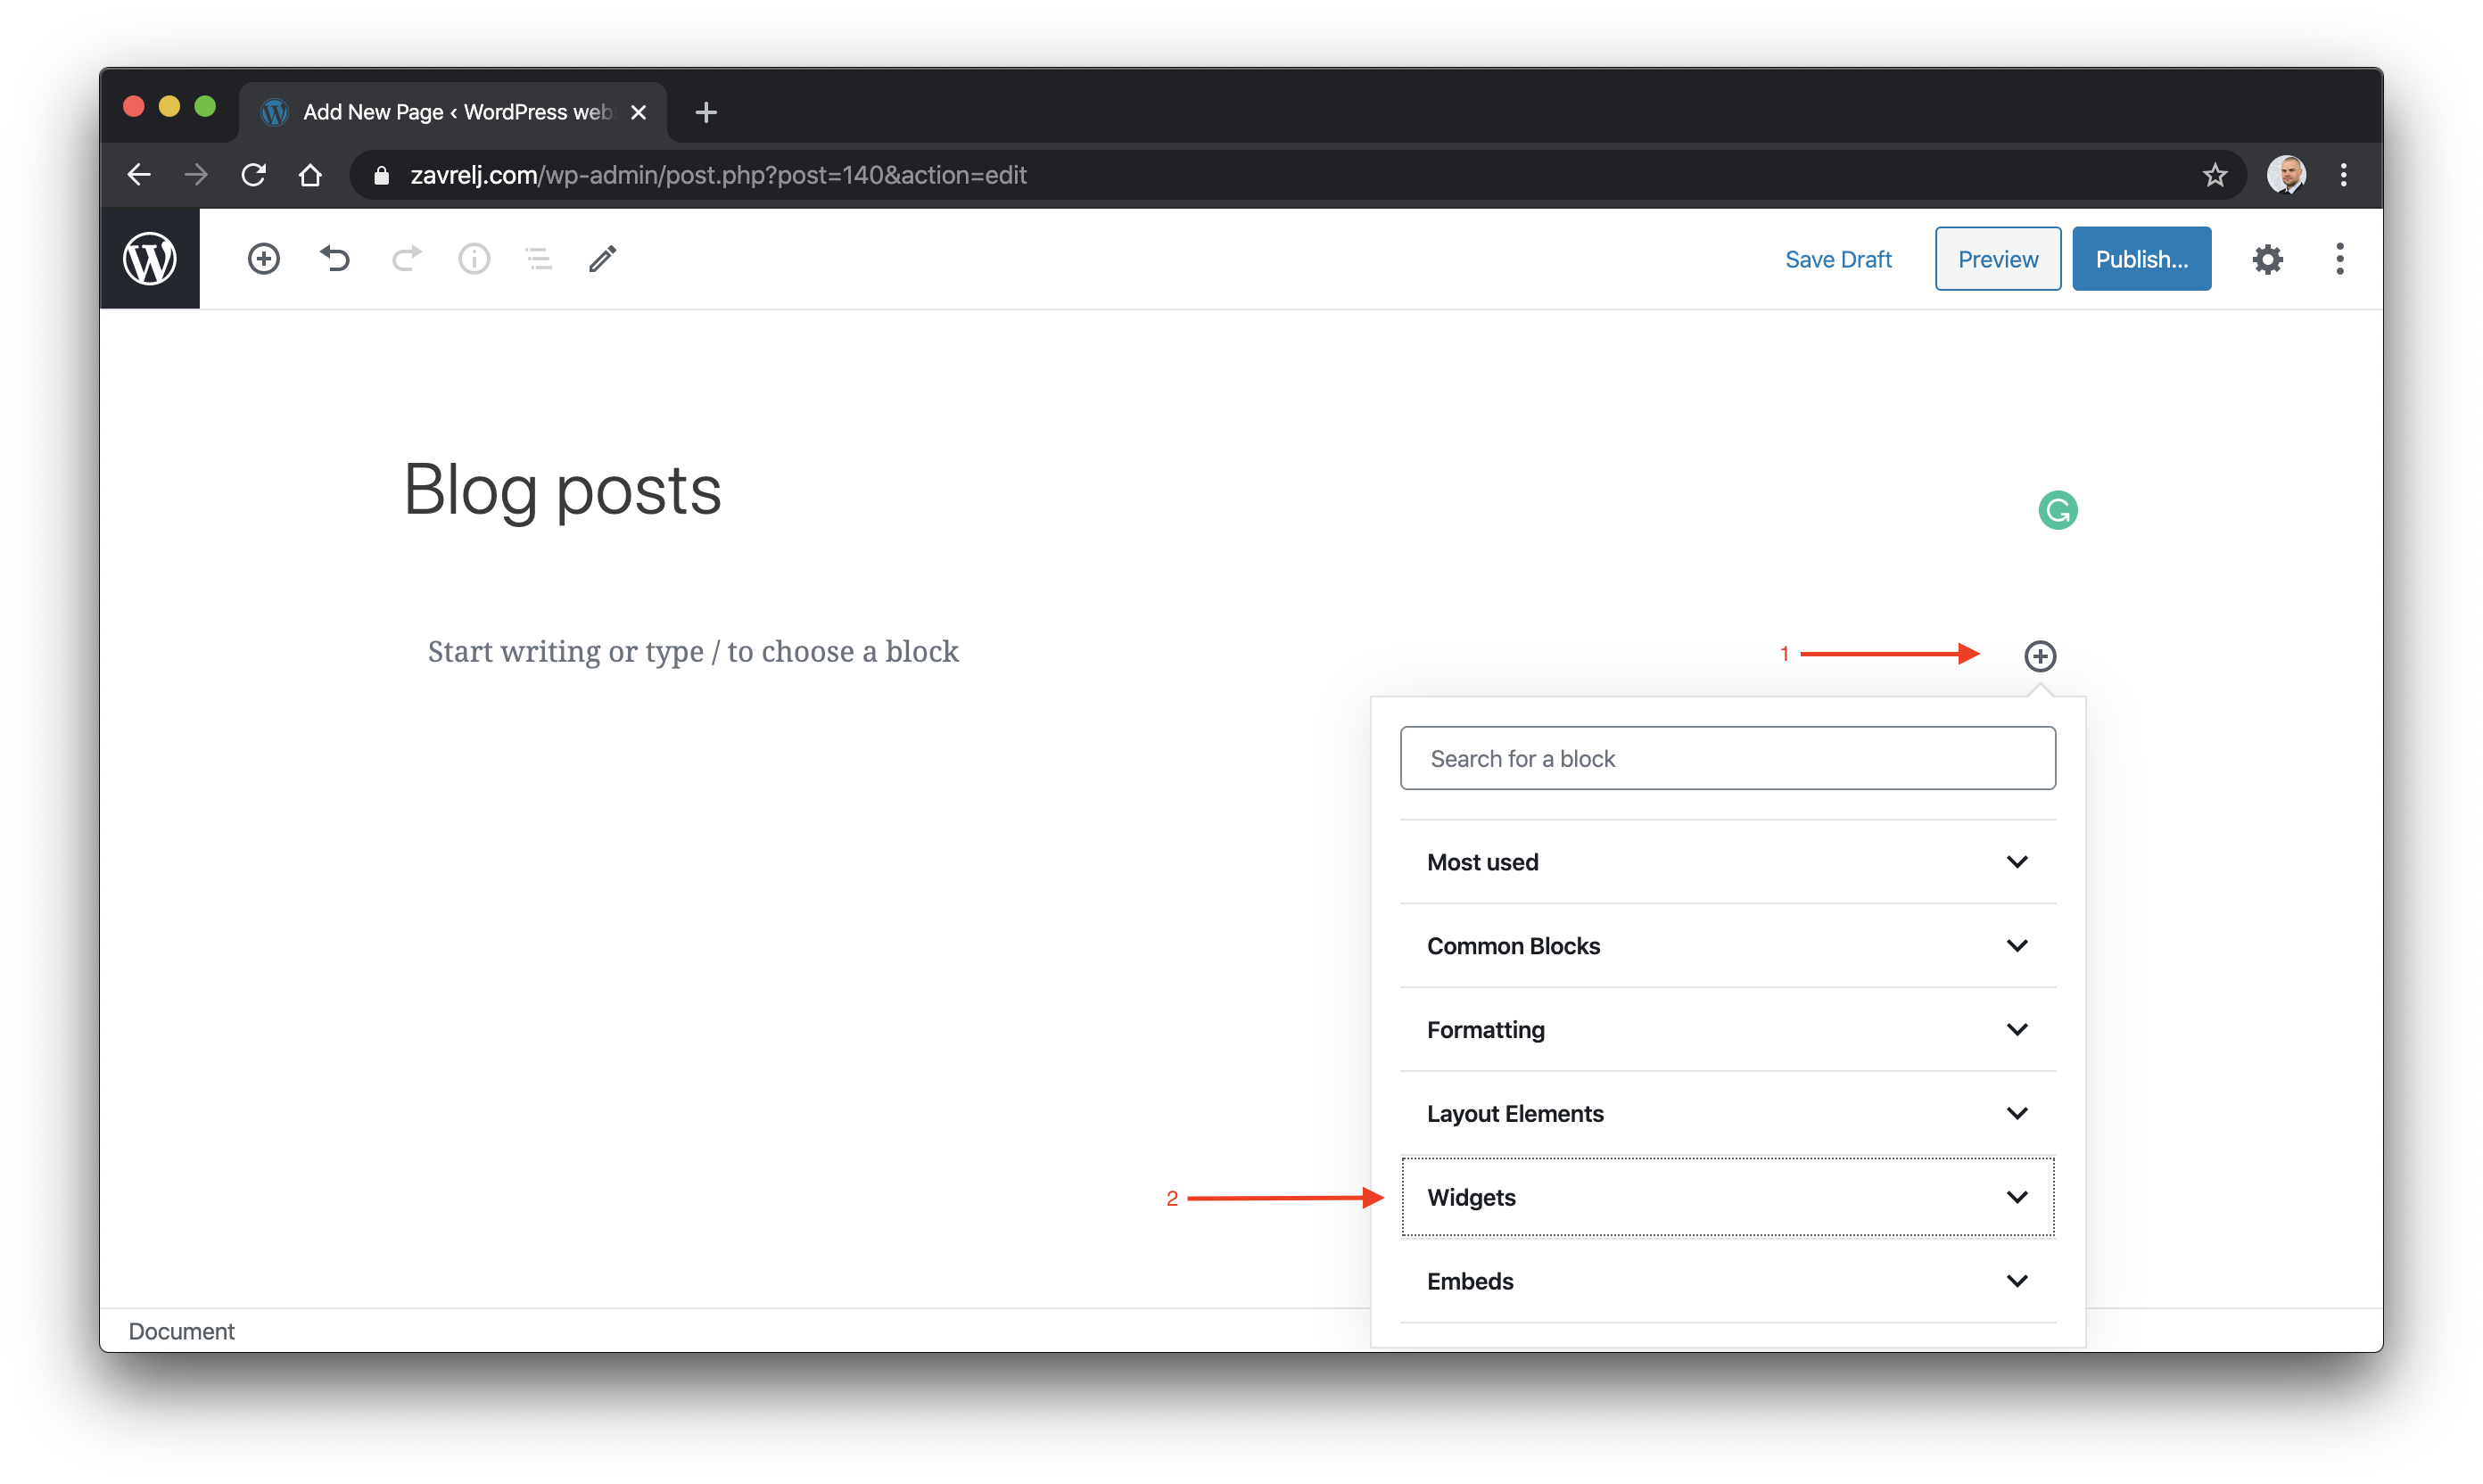Click the browser address bar URL

(718, 175)
